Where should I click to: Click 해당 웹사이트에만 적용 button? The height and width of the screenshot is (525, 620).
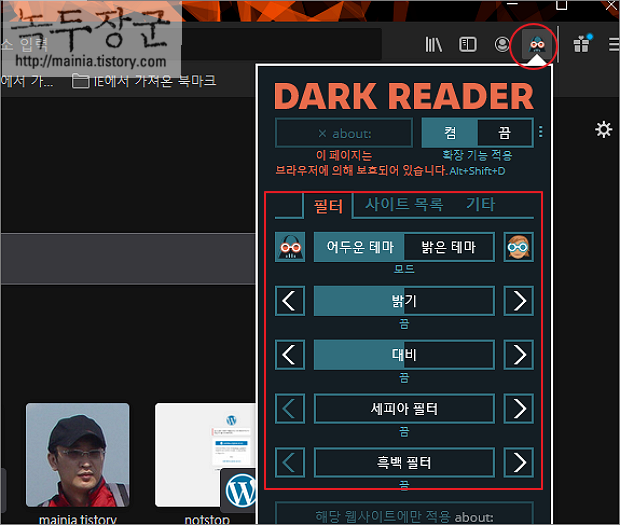click(x=404, y=514)
